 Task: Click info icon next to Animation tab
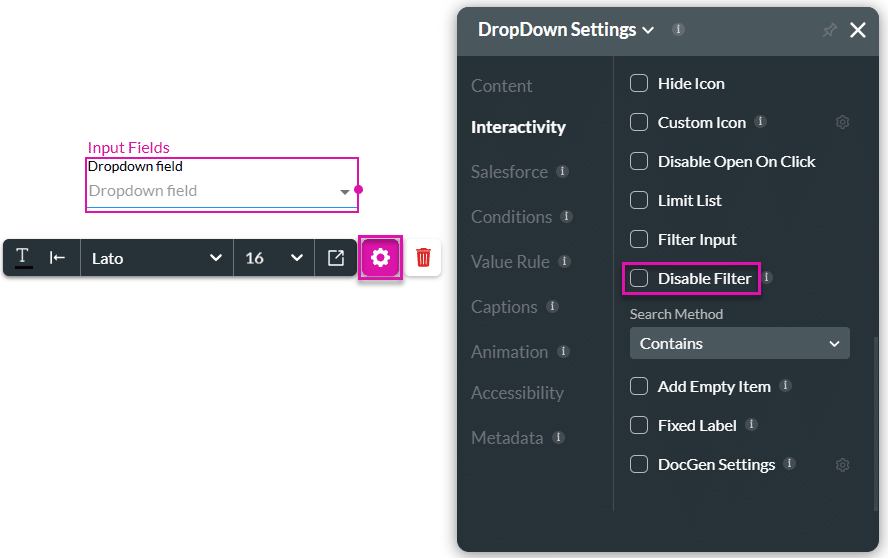563,351
